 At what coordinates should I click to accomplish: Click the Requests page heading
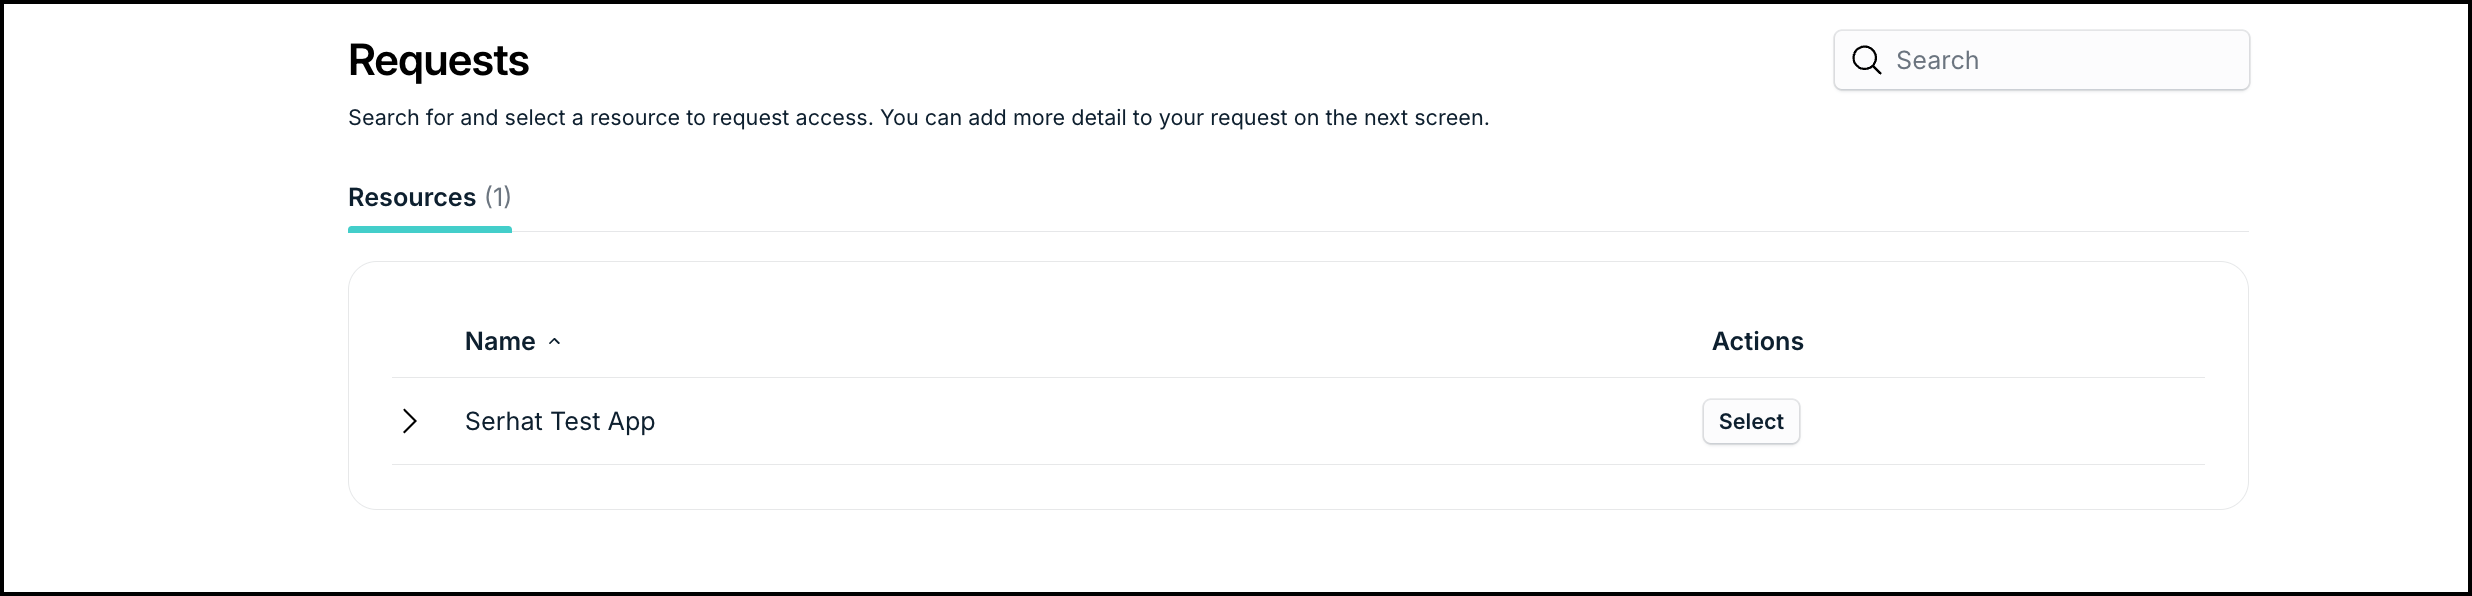(438, 60)
